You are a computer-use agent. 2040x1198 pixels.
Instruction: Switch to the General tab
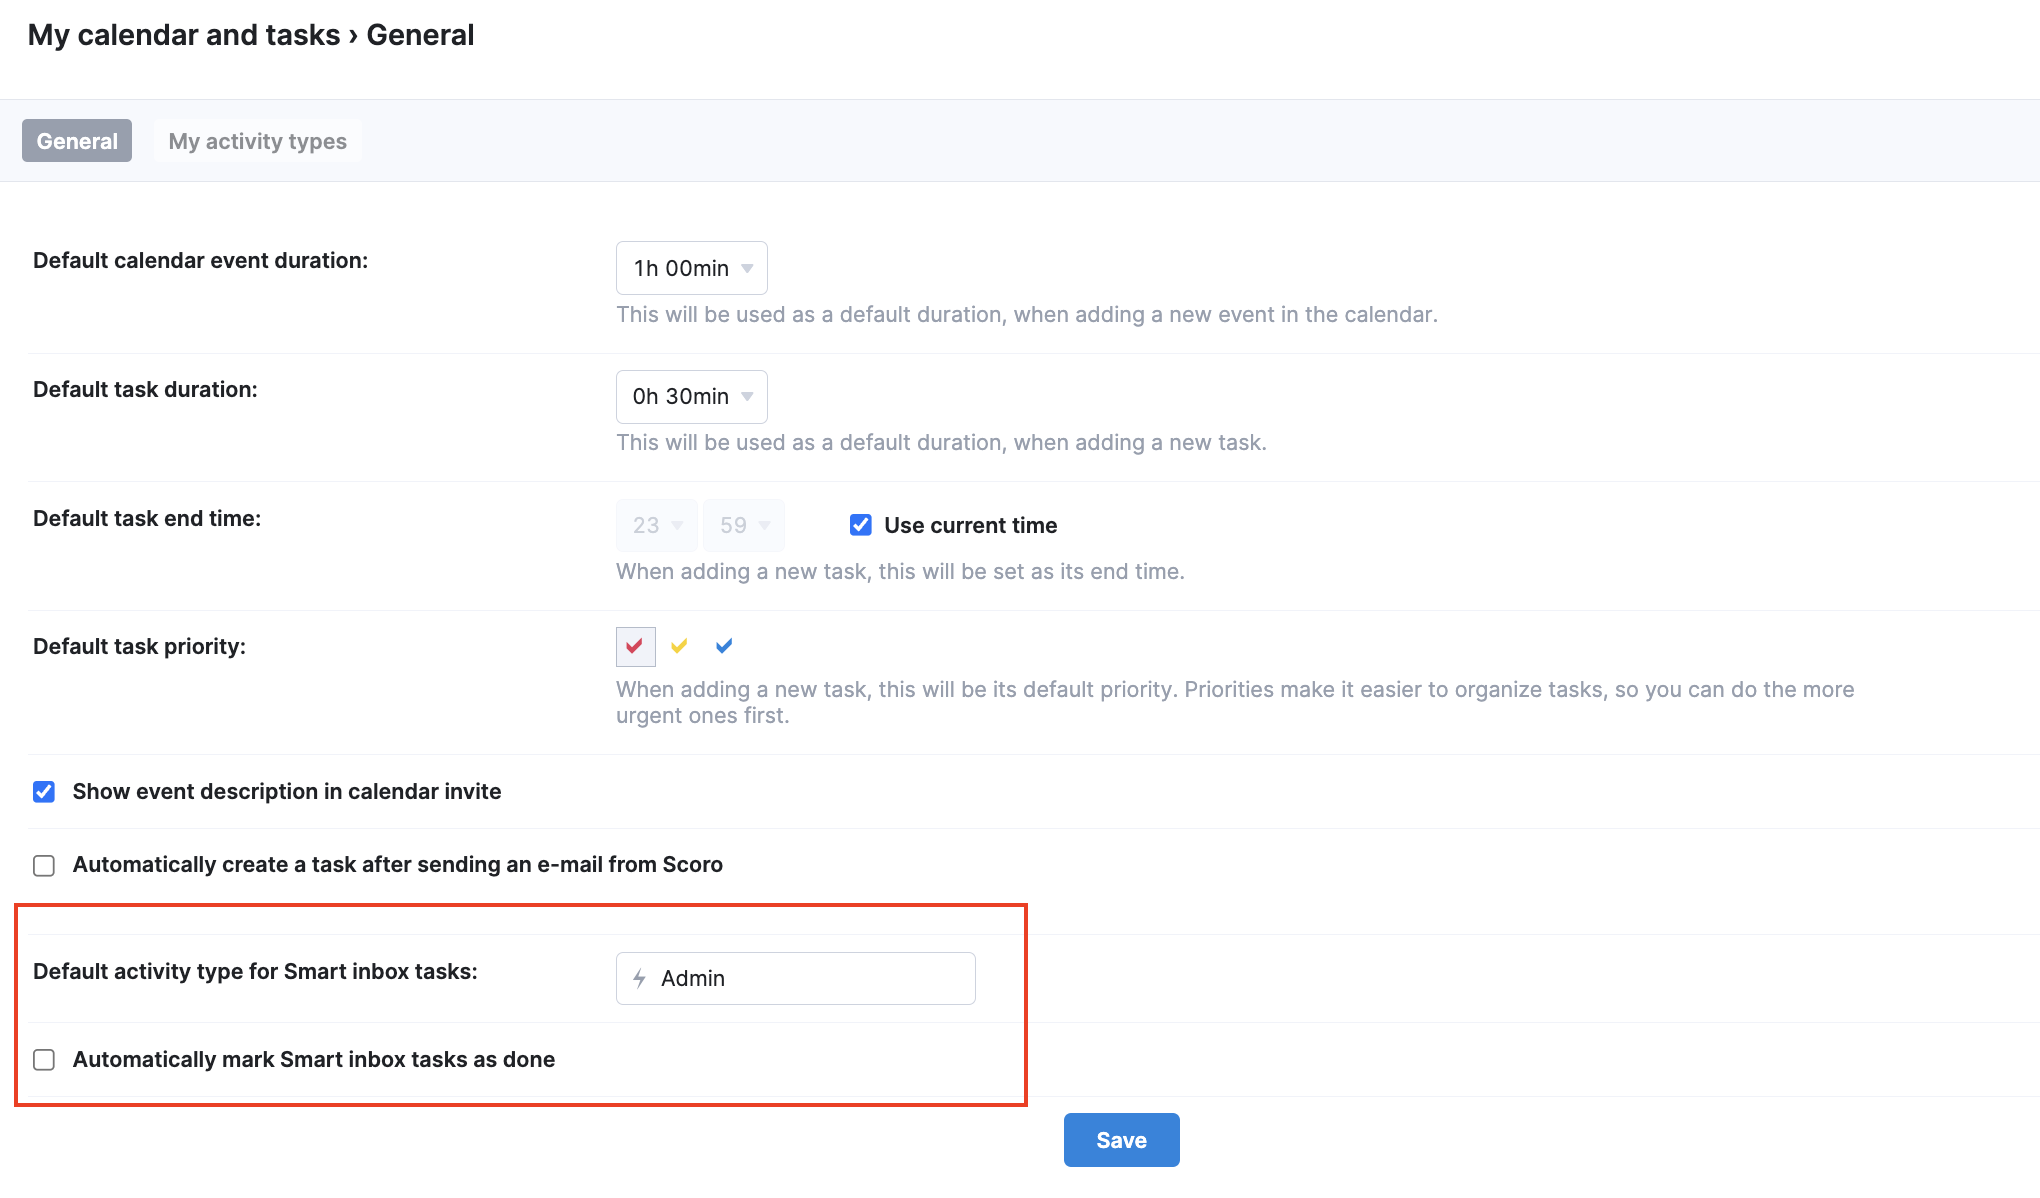77,141
